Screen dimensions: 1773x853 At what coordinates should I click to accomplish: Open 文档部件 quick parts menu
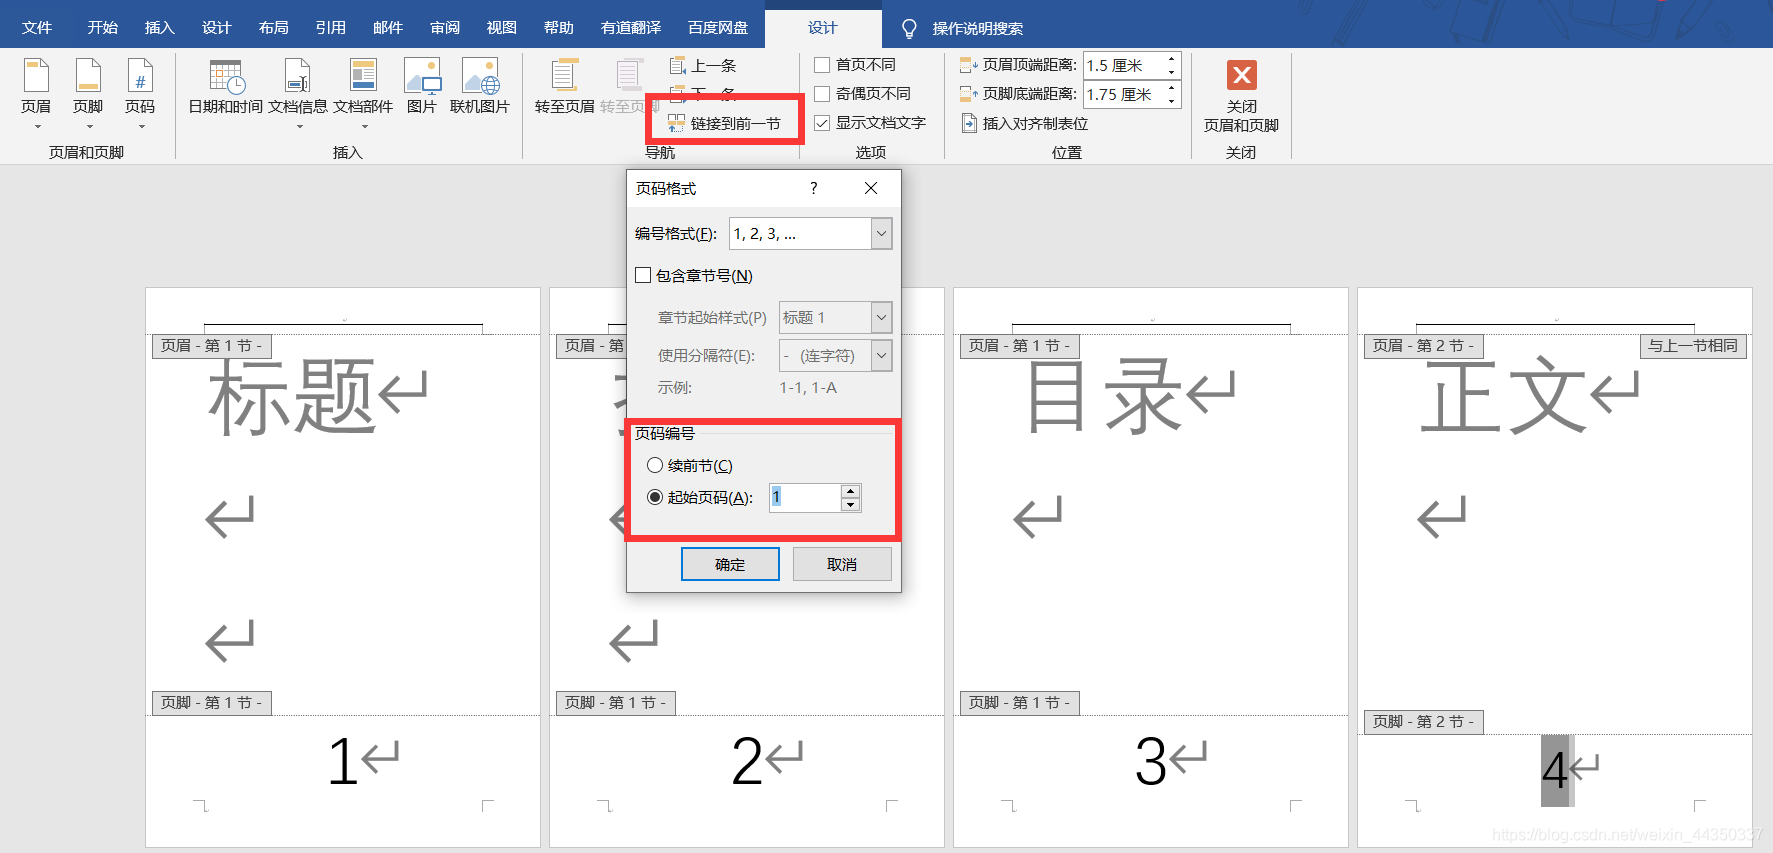tap(363, 93)
